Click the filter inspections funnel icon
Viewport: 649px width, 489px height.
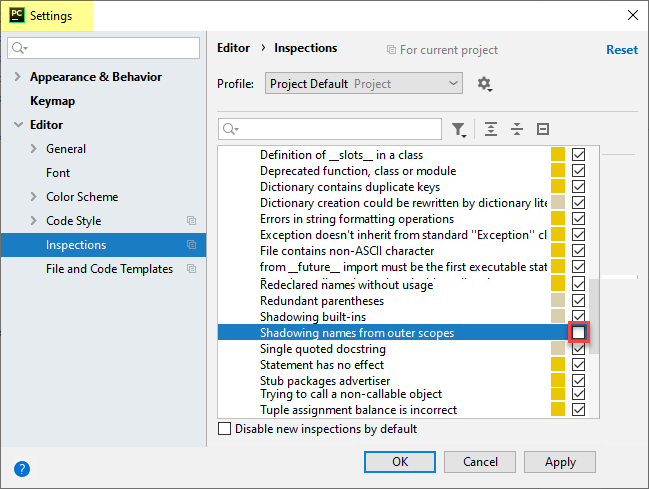[459, 129]
